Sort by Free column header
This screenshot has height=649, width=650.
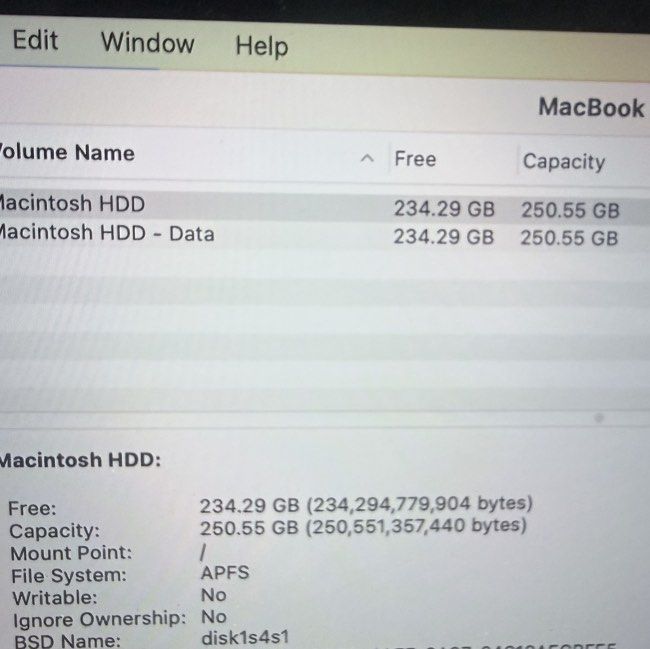415,159
